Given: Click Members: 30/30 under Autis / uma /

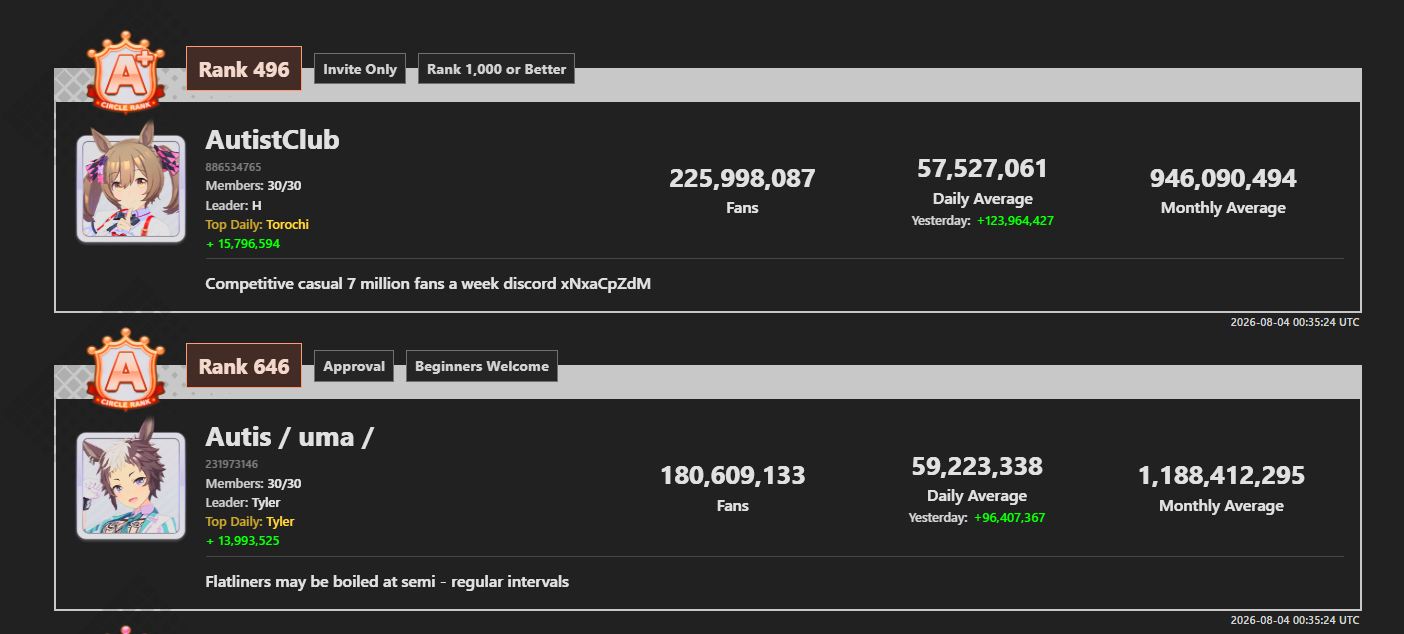Looking at the screenshot, I should tap(253, 483).
